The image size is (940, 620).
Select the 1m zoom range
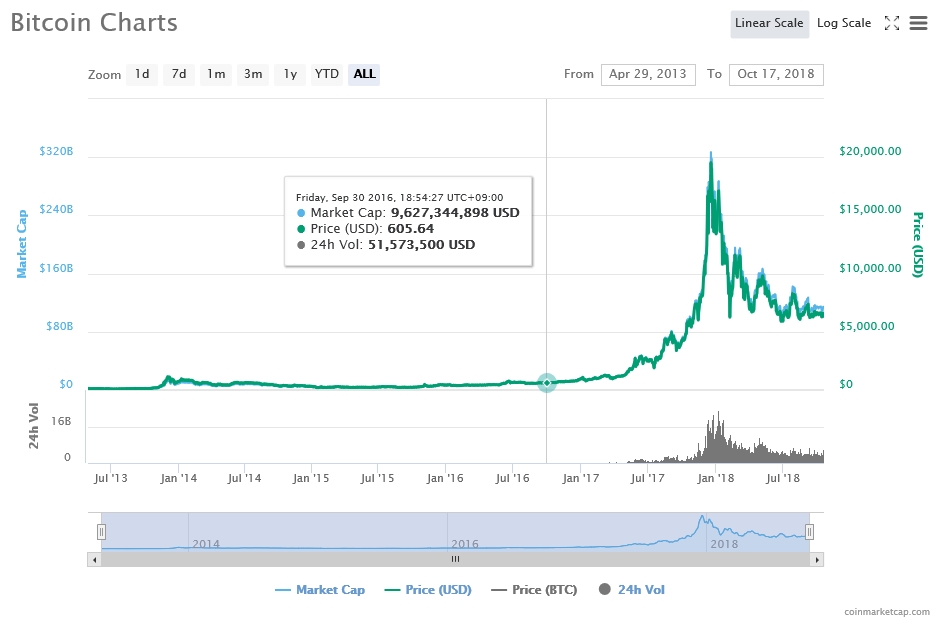(216, 74)
